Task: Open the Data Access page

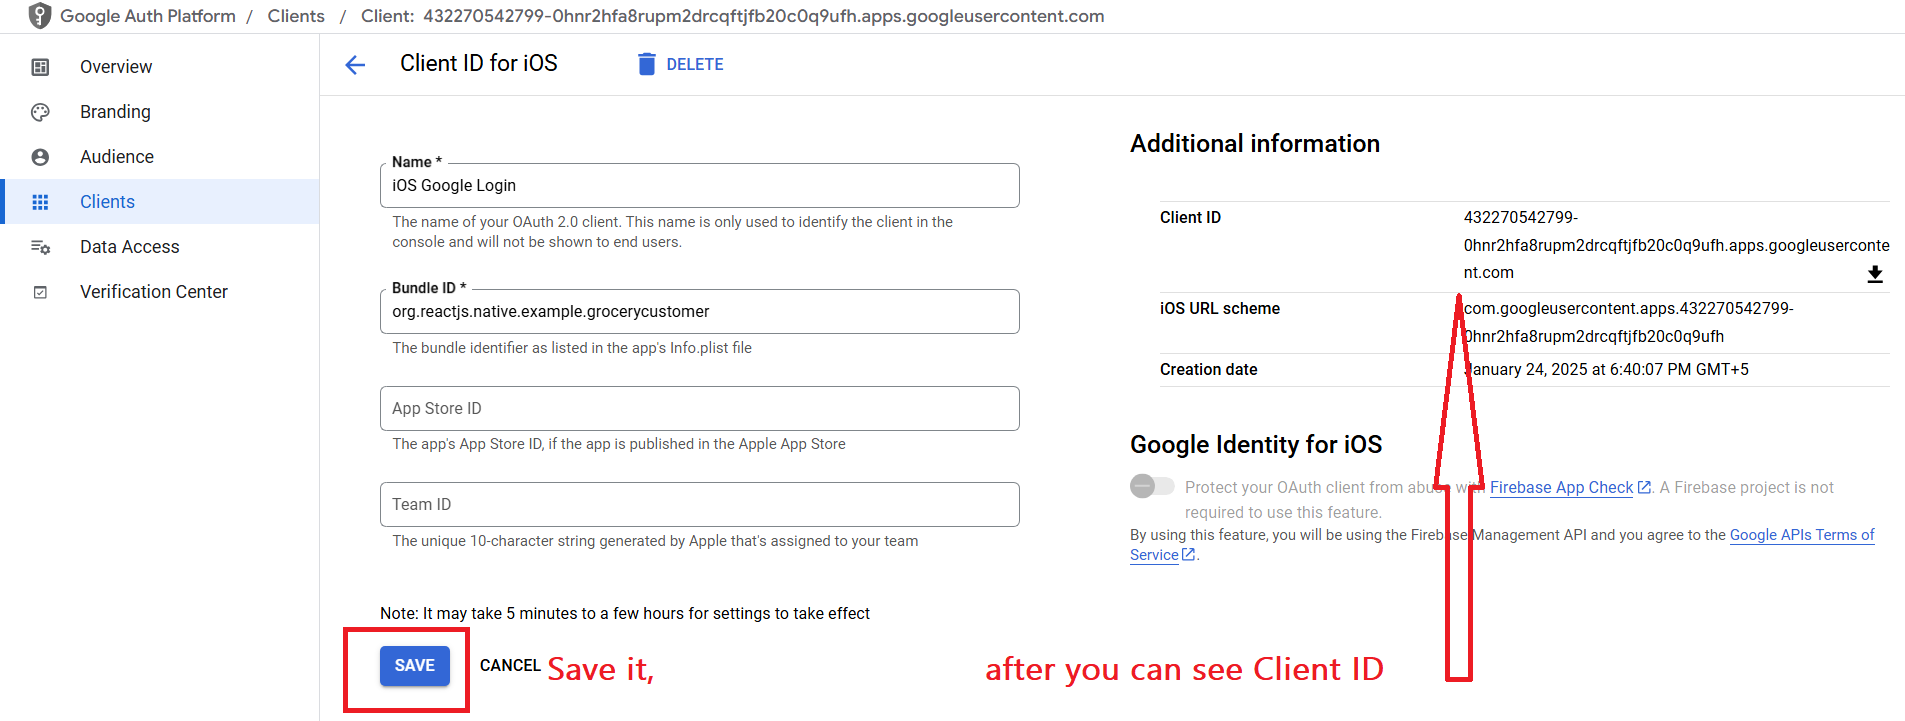Action: [x=130, y=247]
